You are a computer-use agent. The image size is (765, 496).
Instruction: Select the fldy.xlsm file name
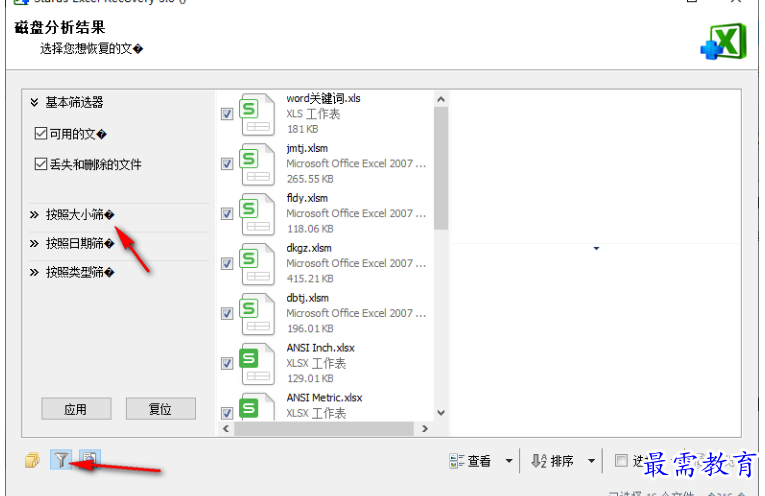tap(307, 198)
